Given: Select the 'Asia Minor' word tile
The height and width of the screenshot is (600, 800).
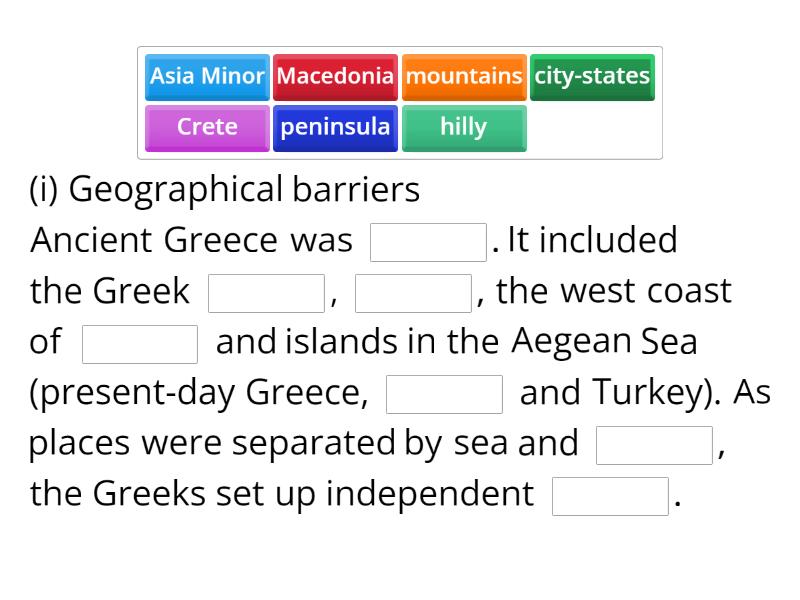Looking at the screenshot, I should click(x=206, y=76).
